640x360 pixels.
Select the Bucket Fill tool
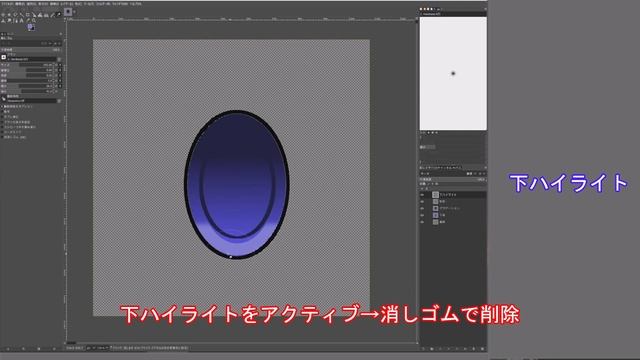(x=46, y=15)
